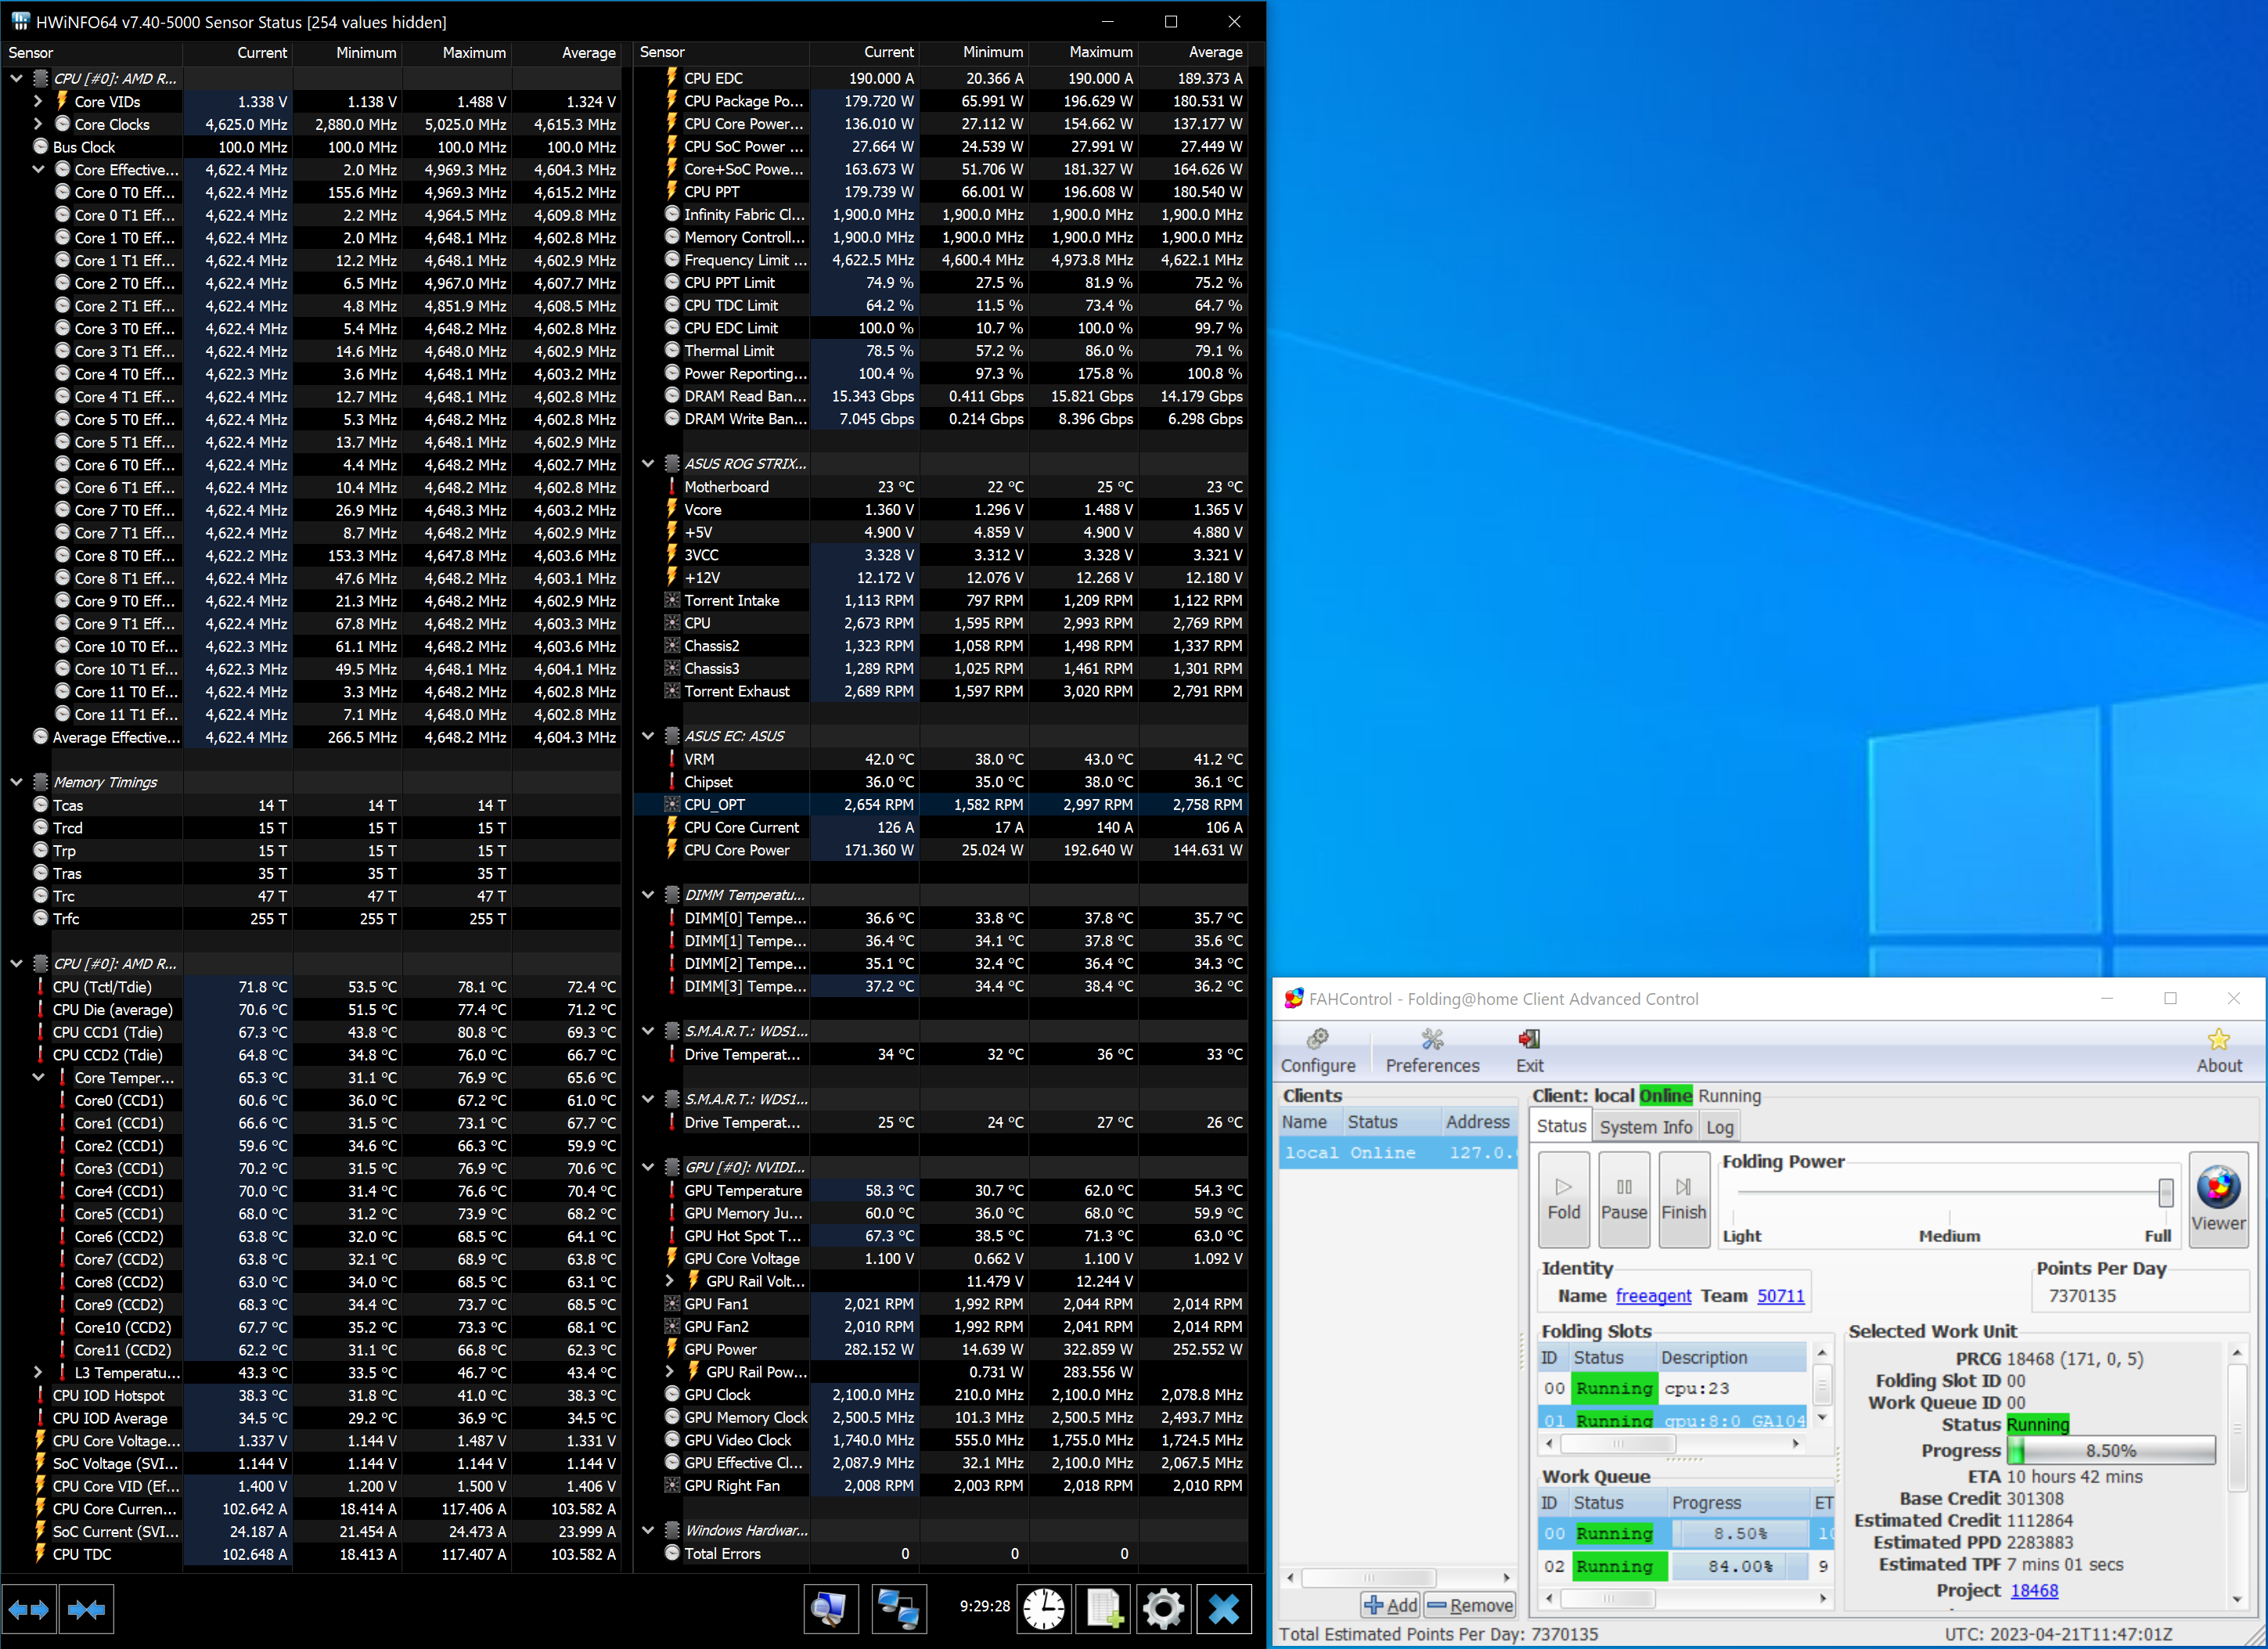Open Project 18468 link
Image resolution: width=2268 pixels, height=1649 pixels.
[2034, 1590]
